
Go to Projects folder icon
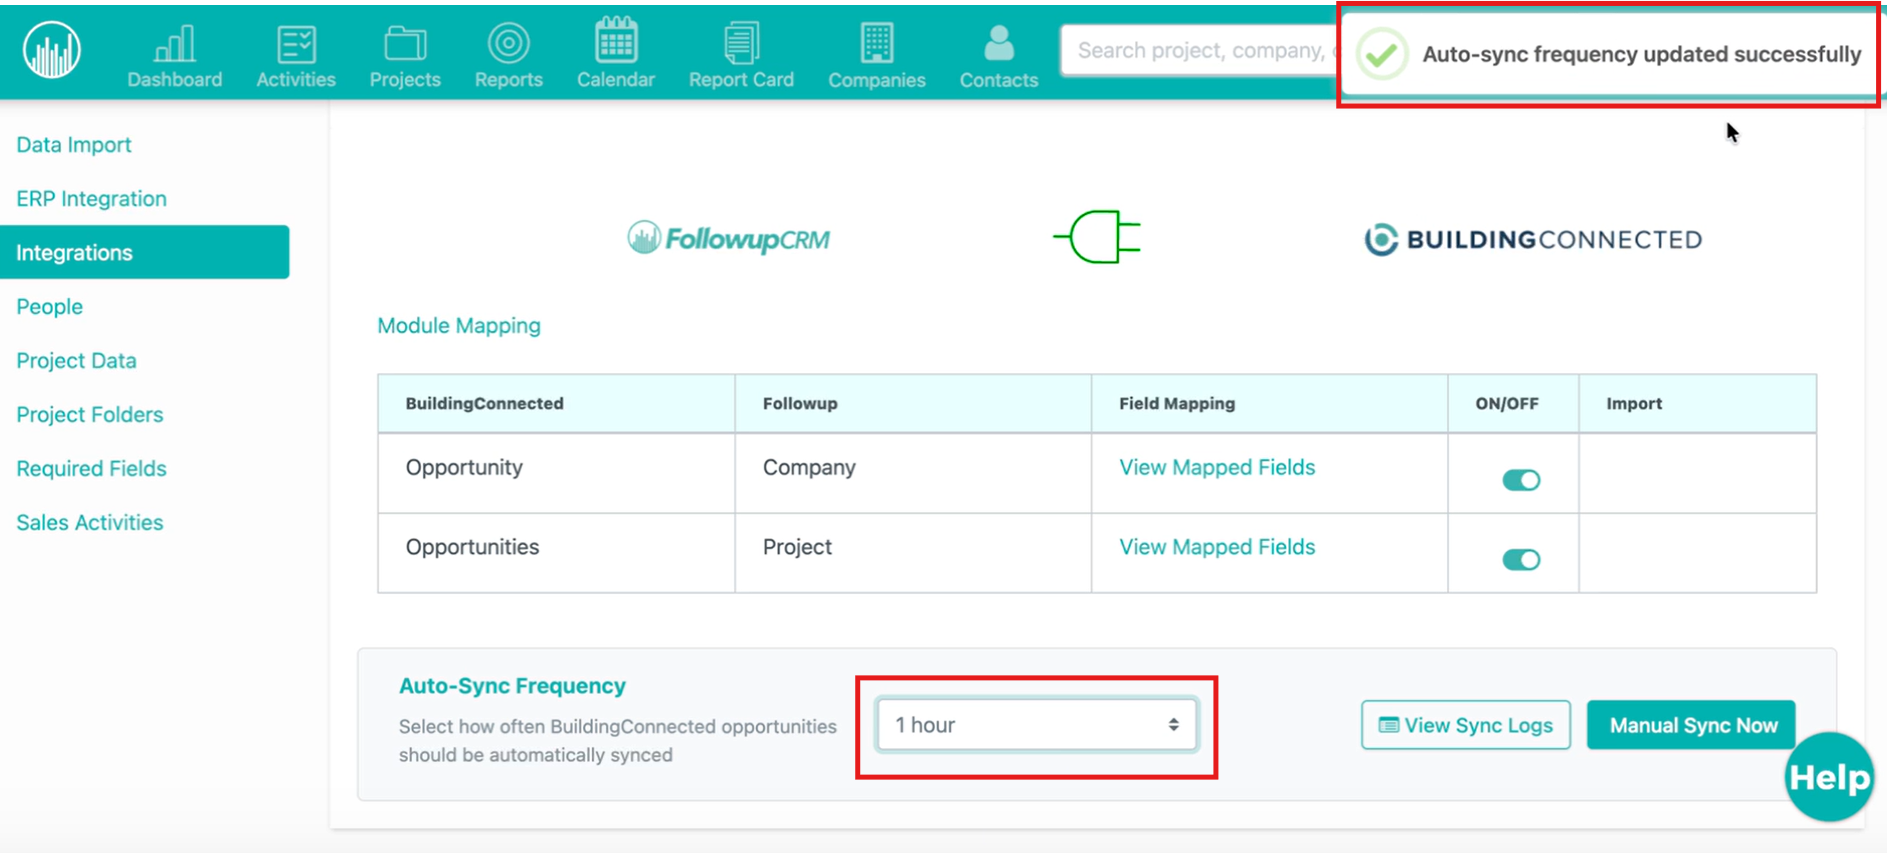(x=405, y=44)
